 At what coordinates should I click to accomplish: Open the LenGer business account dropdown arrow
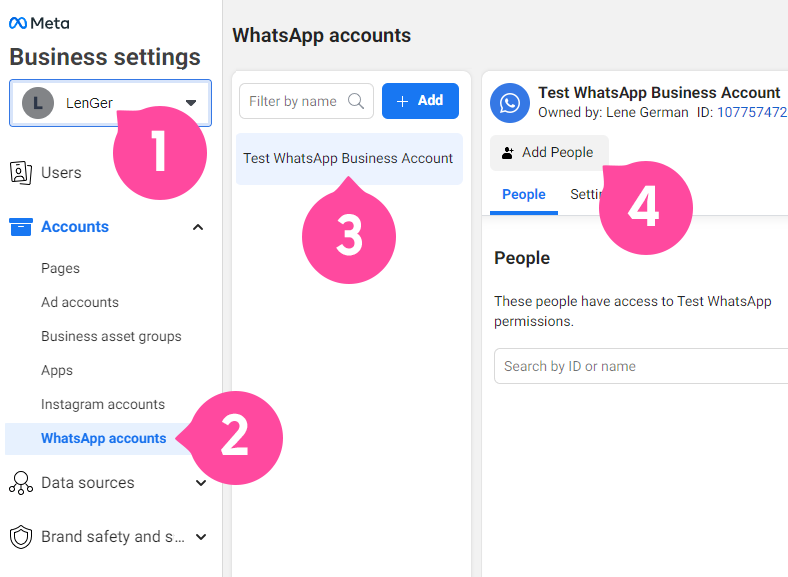pyautogui.click(x=190, y=103)
